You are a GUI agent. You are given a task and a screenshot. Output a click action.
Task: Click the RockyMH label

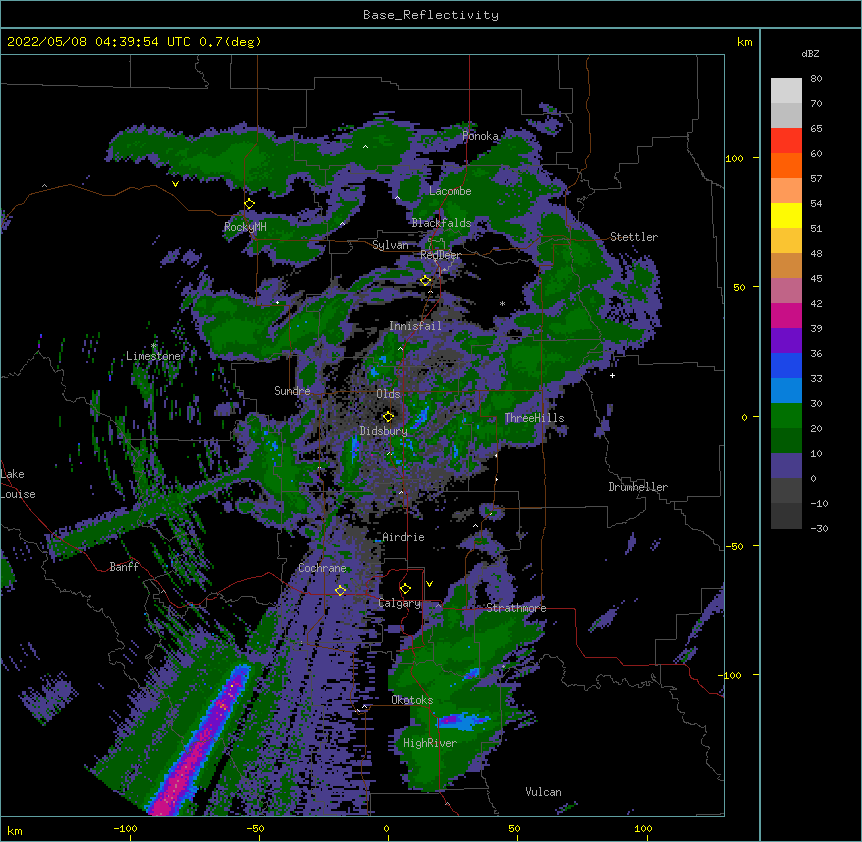pyautogui.click(x=245, y=227)
